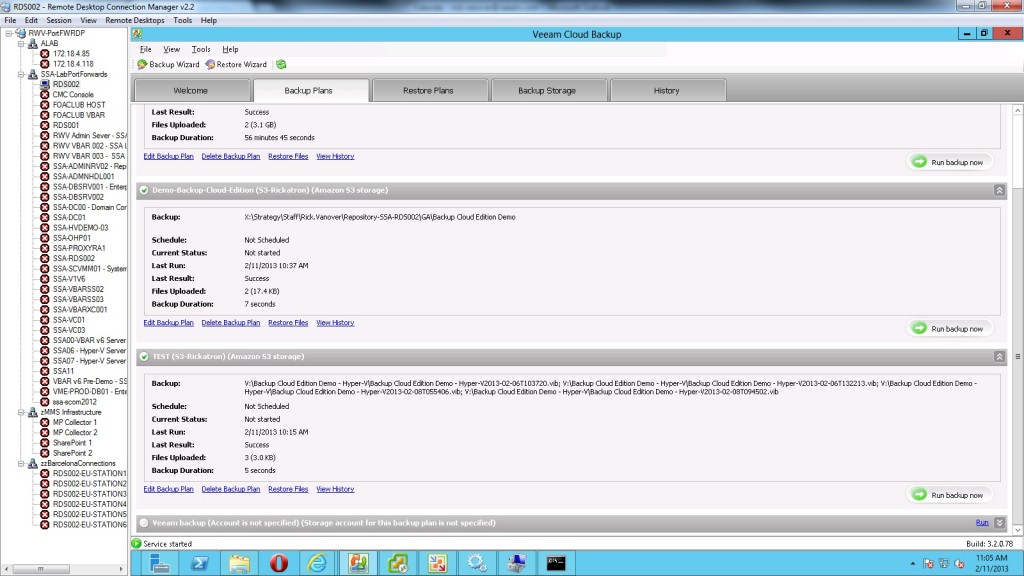
Task: Click the grey status circle of Veeam backup plan
Action: 144,523
